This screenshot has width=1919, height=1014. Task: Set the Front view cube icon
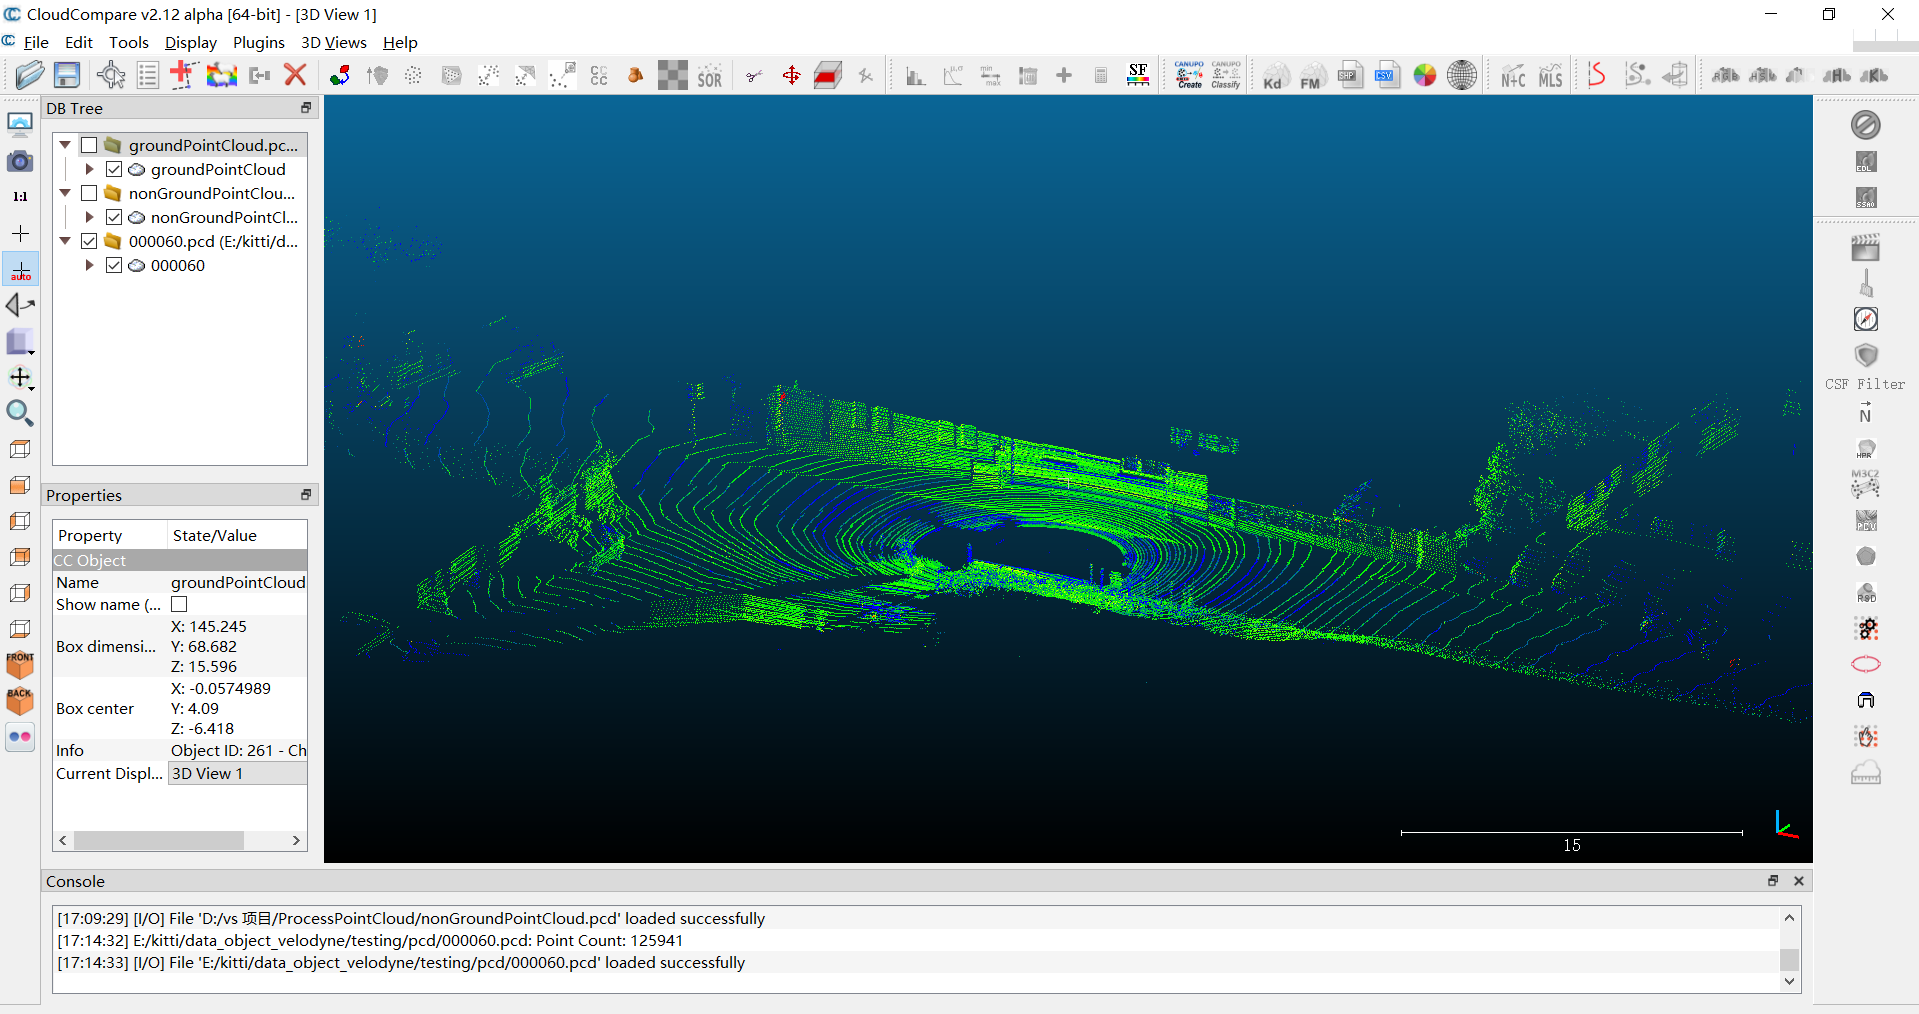click(x=20, y=664)
